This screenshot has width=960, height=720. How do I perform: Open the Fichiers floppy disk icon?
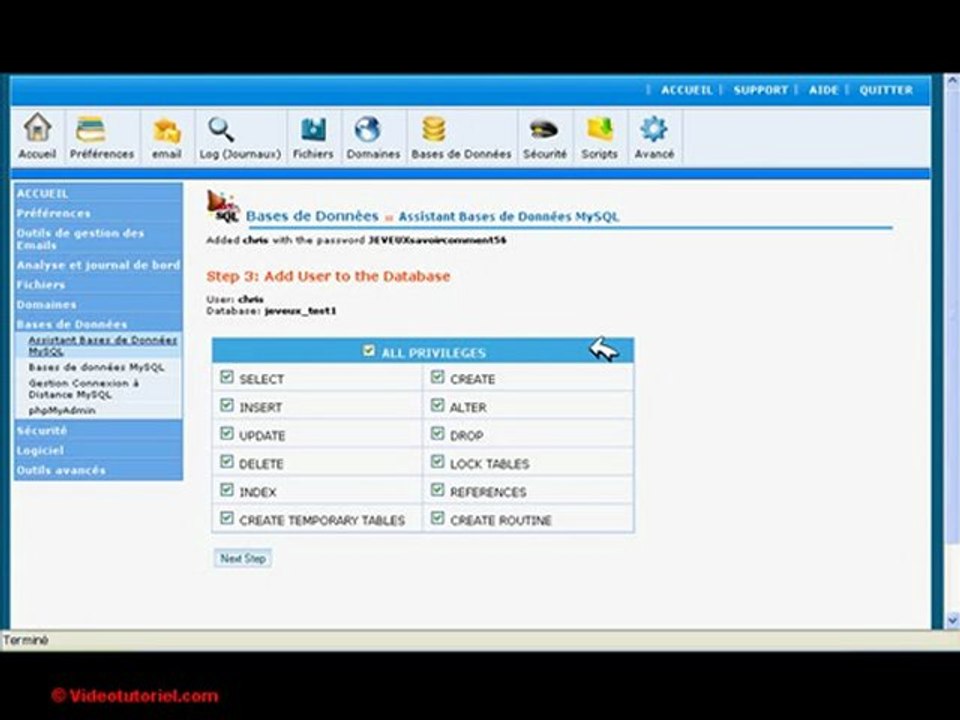tap(313, 129)
